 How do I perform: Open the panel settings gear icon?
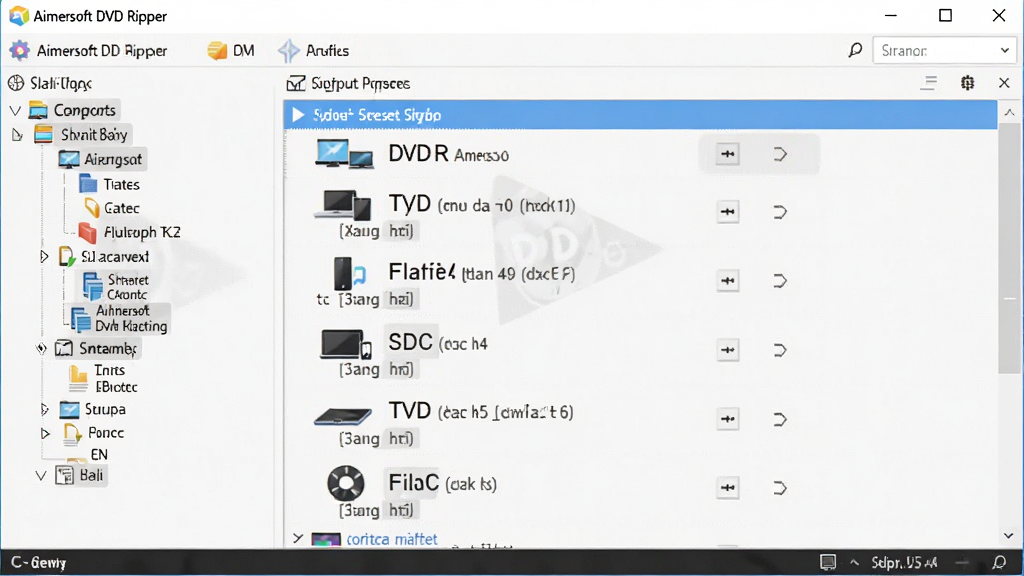point(967,83)
